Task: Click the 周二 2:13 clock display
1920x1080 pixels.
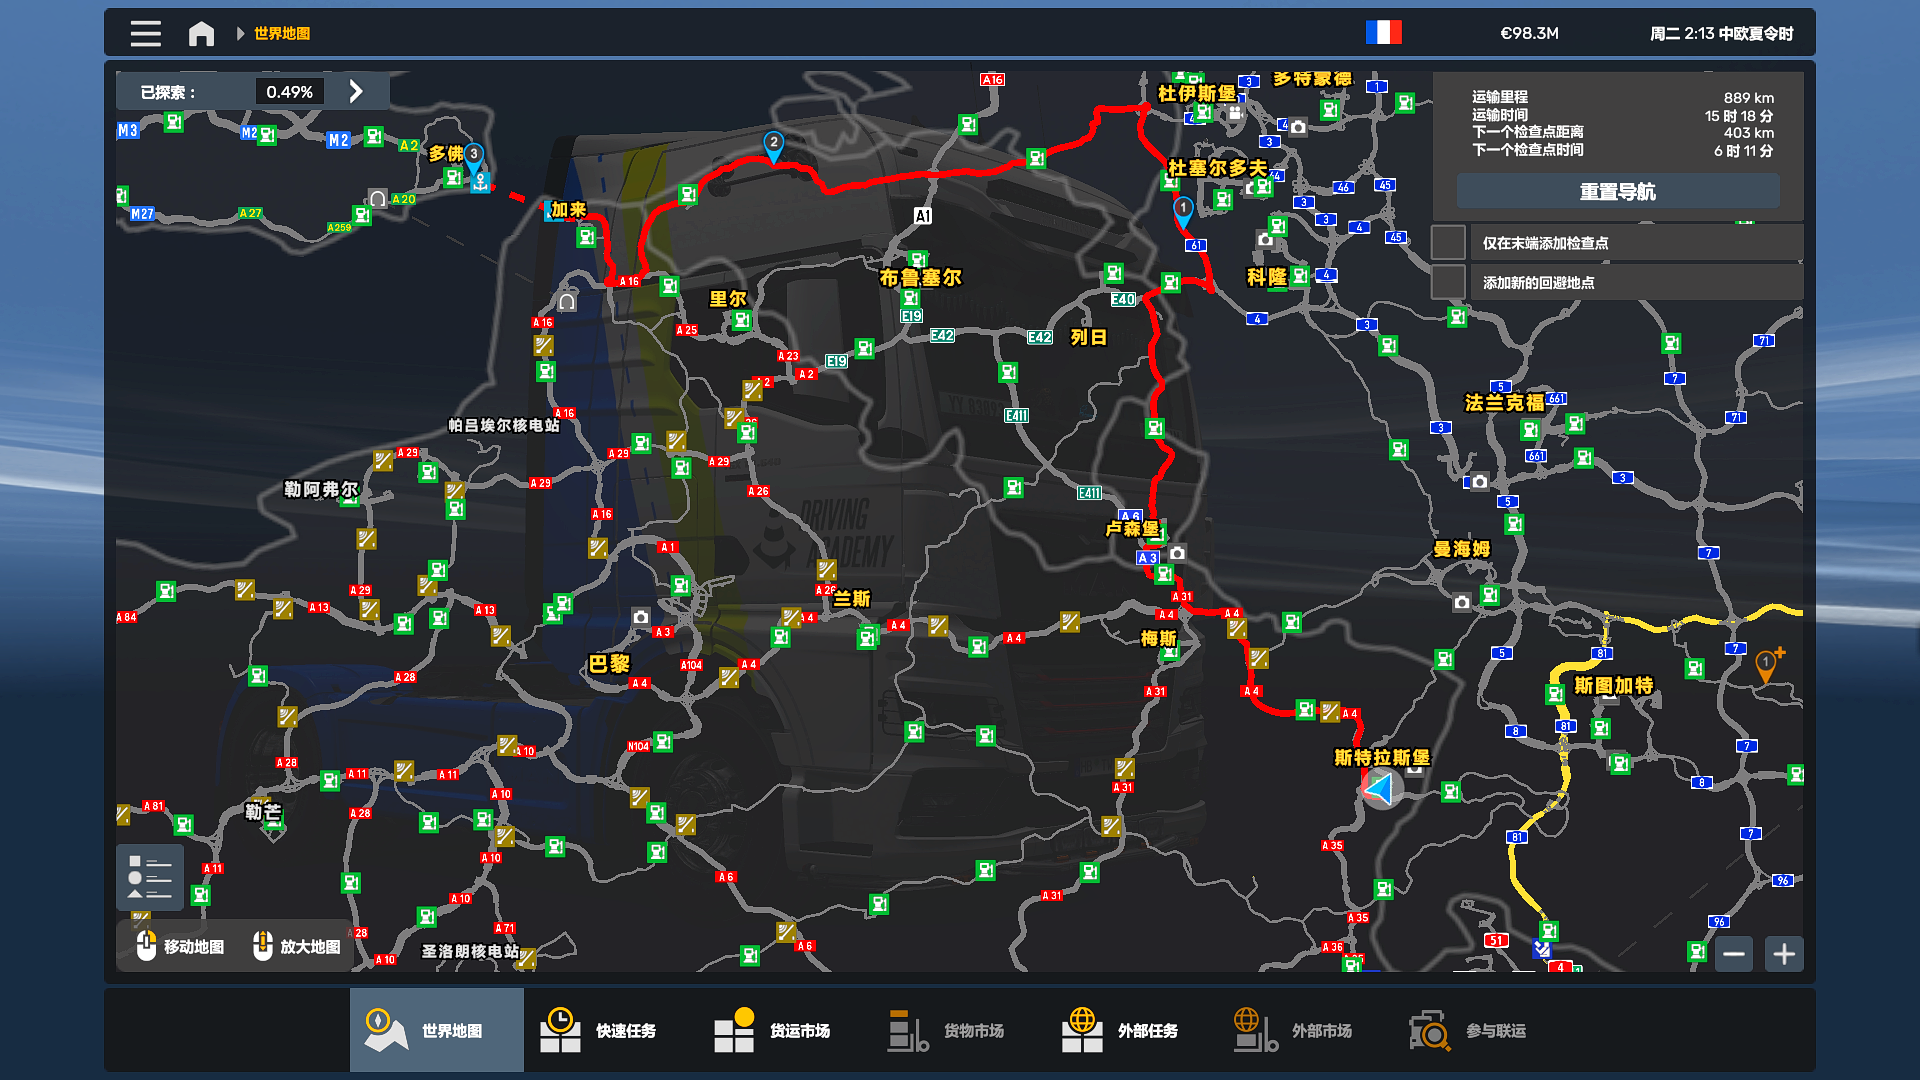Action: pos(1722,33)
